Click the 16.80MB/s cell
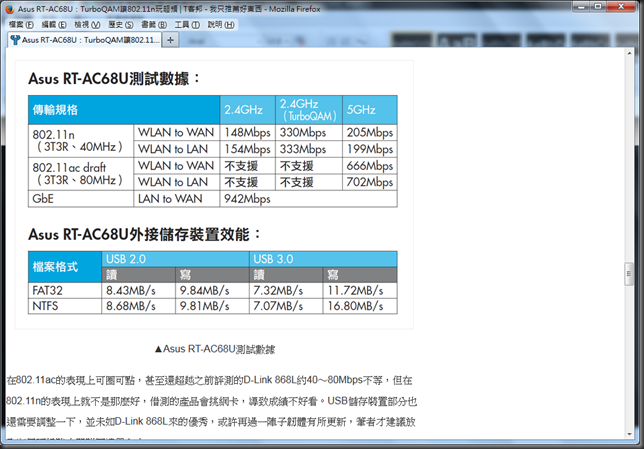This screenshot has height=449, width=644. 360,306
